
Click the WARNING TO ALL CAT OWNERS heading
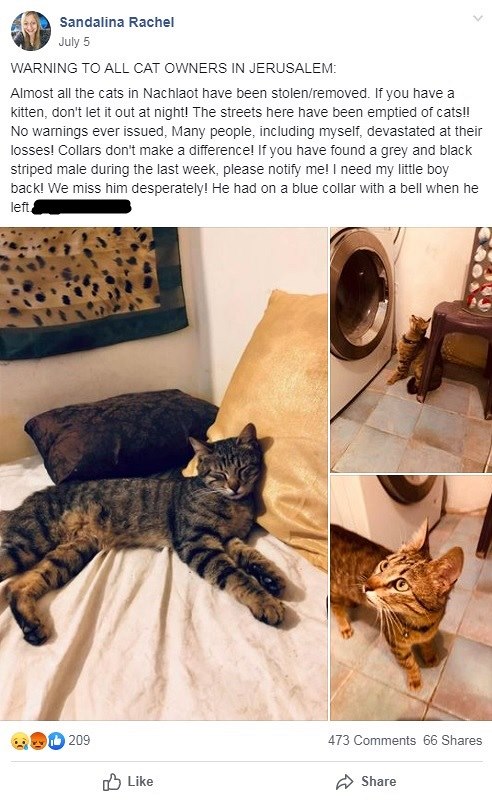pyautogui.click(x=174, y=68)
